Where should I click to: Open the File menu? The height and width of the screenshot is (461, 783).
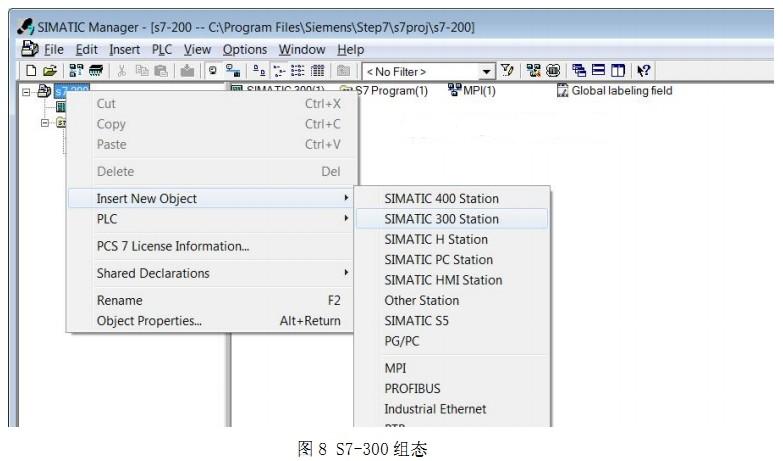pos(53,49)
